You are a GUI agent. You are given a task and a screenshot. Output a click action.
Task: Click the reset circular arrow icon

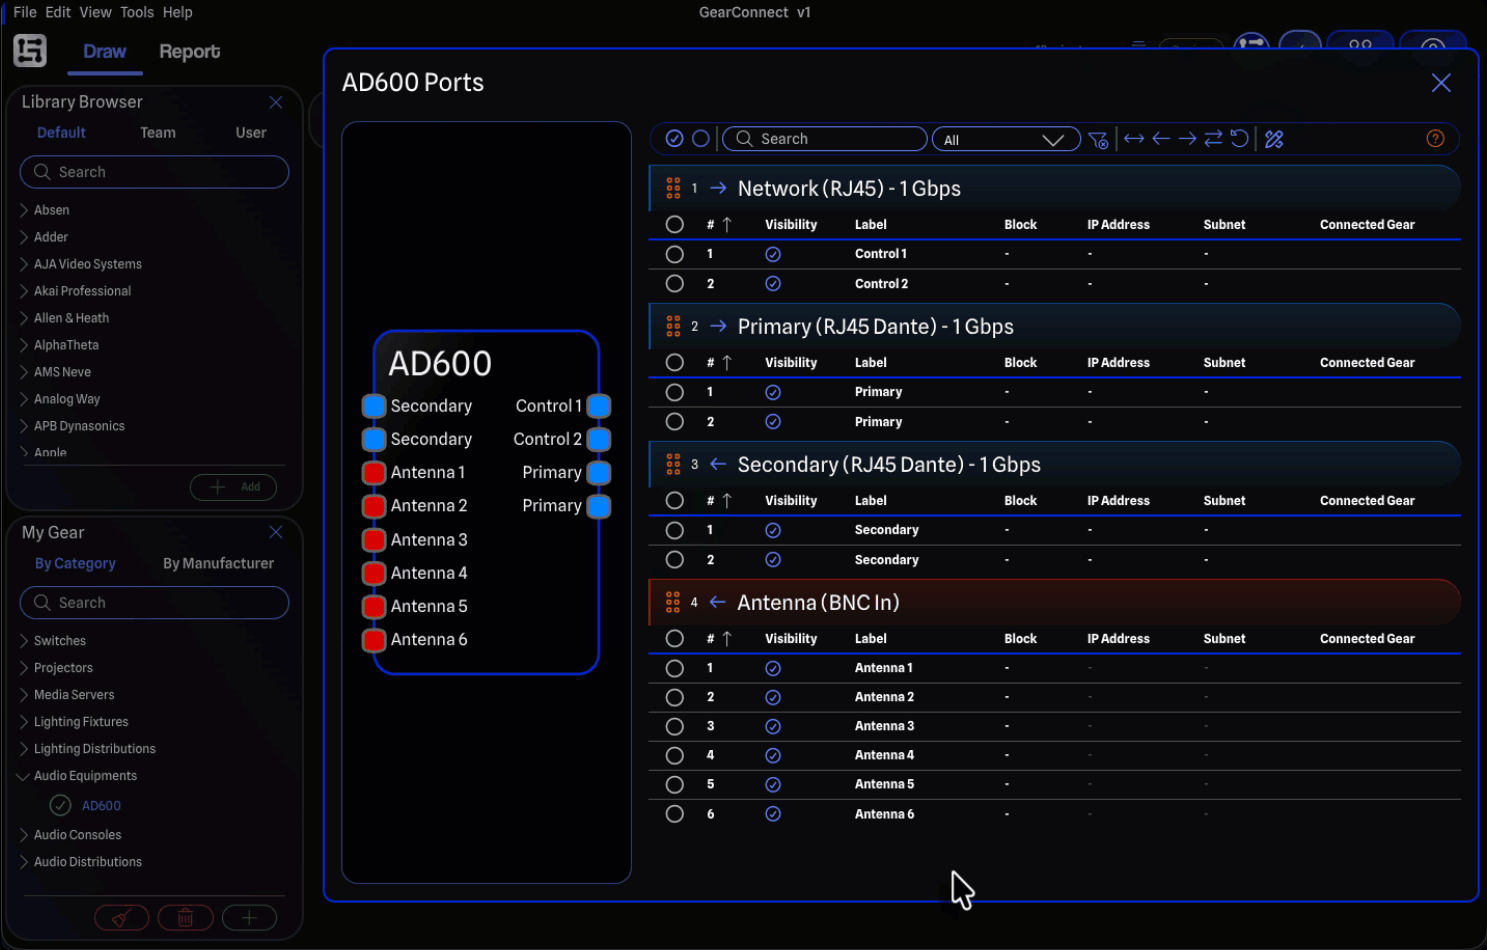1240,139
